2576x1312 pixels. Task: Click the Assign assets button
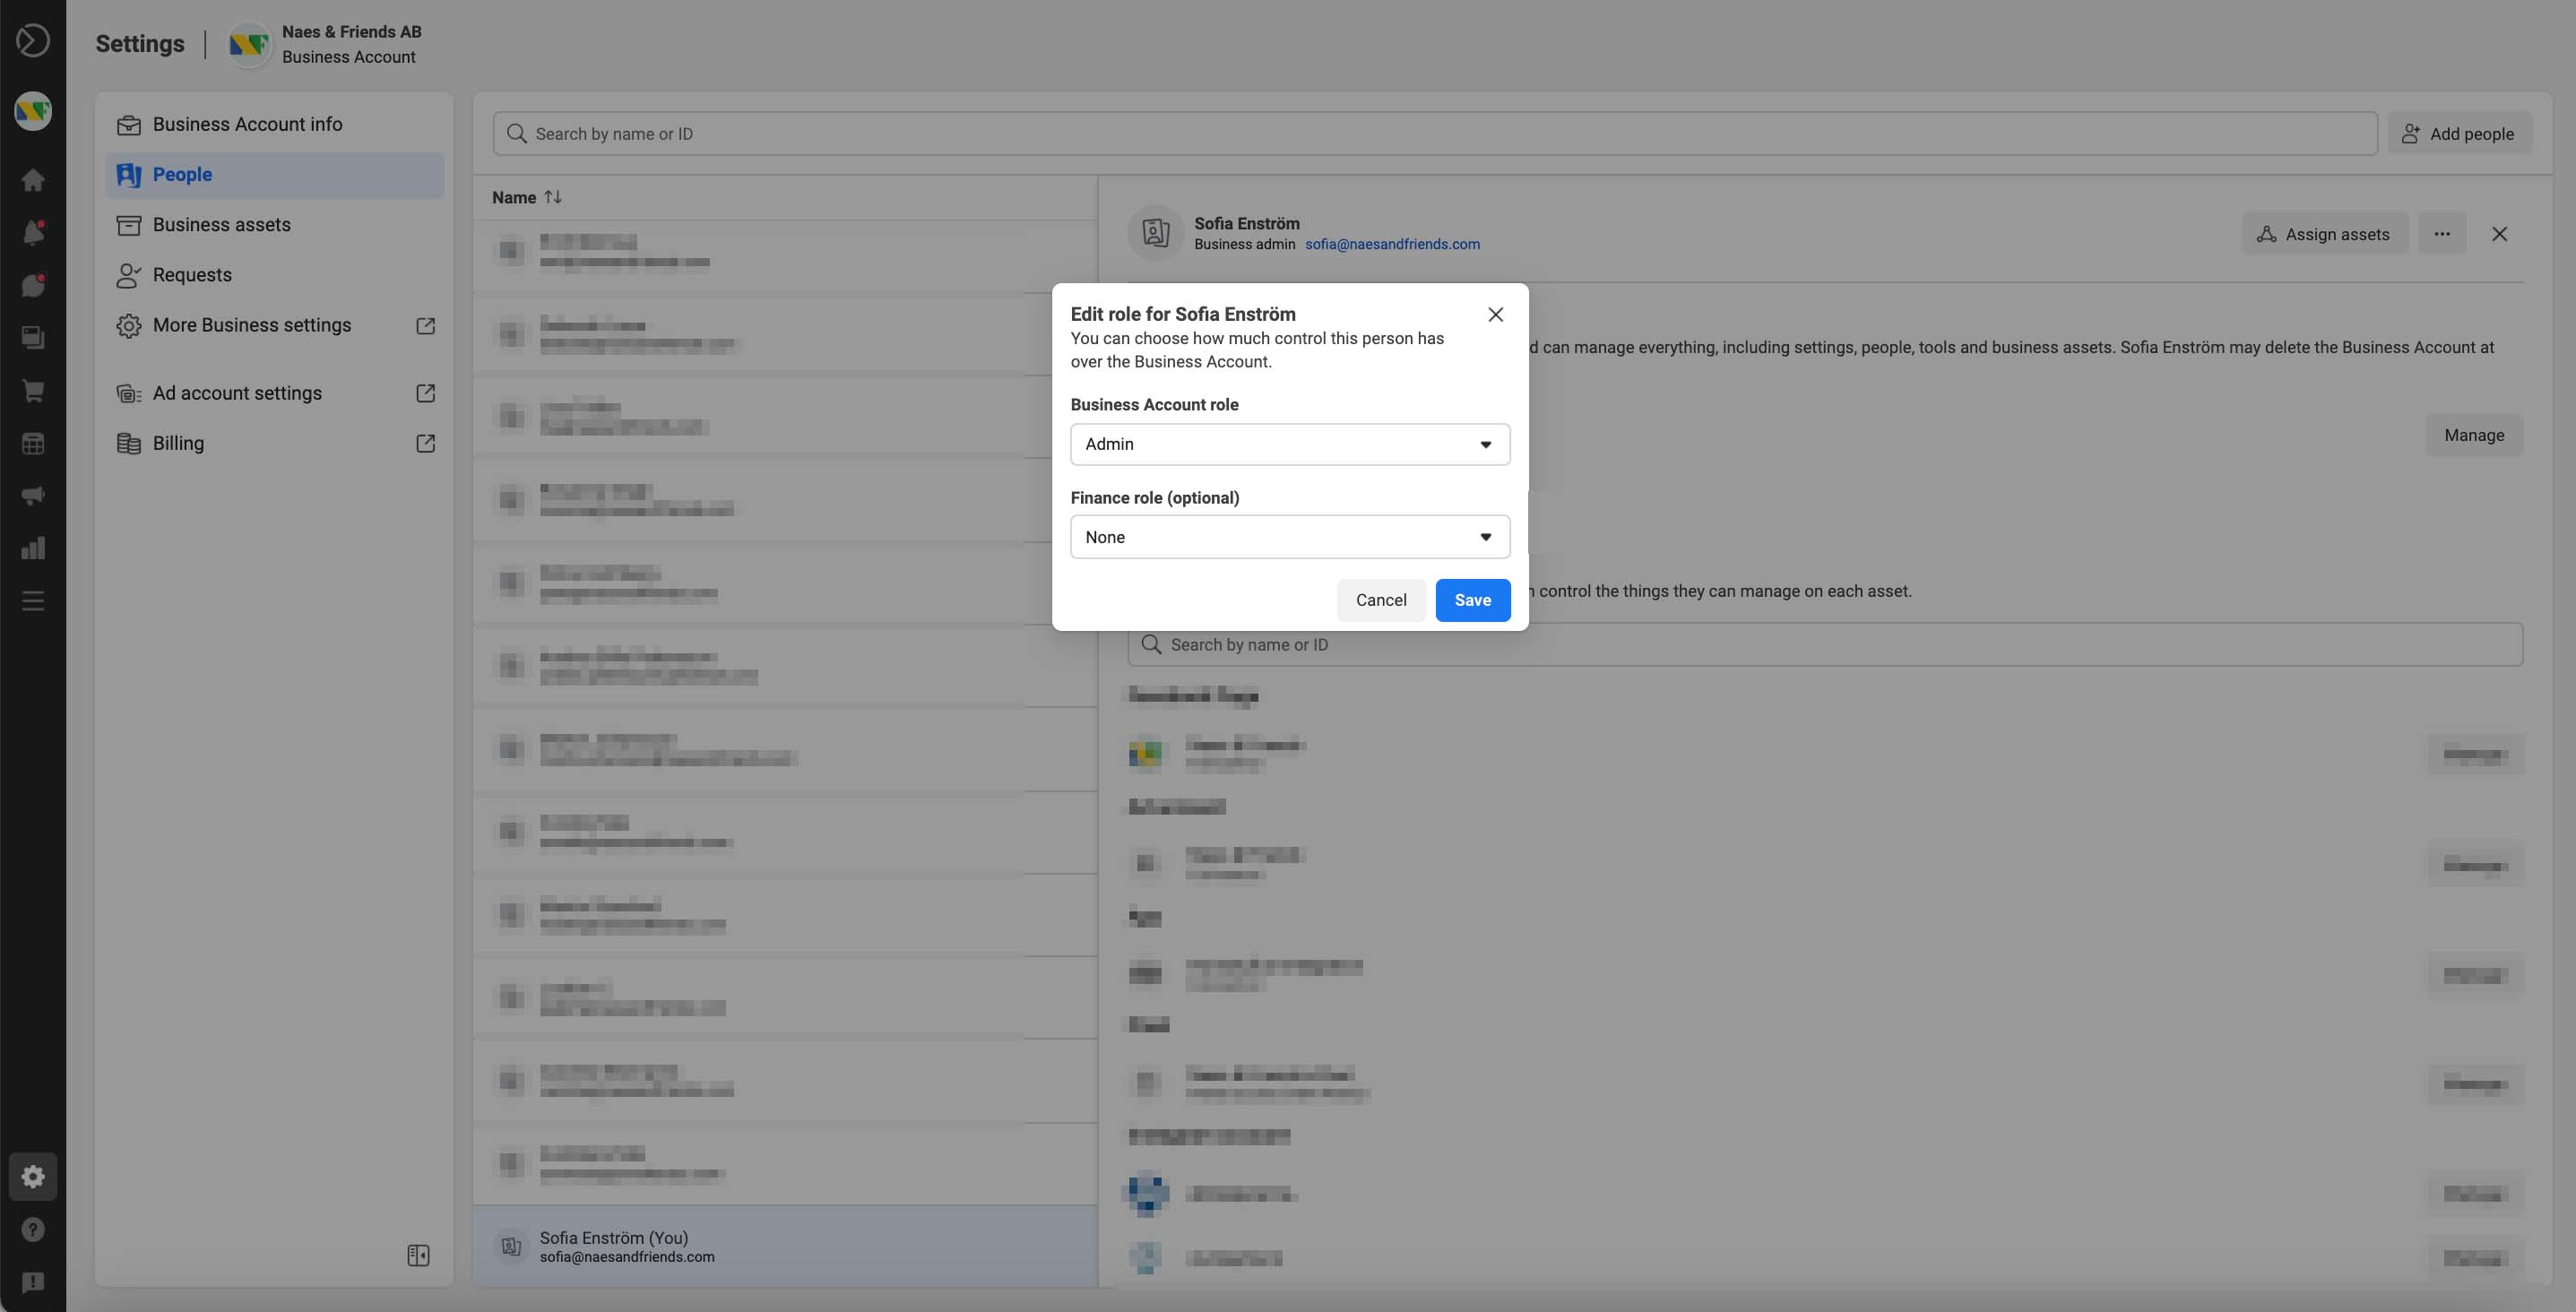point(2324,234)
